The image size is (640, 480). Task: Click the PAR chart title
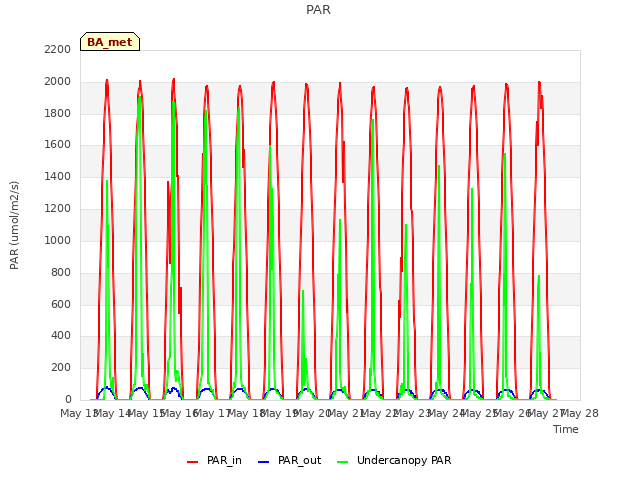click(318, 9)
